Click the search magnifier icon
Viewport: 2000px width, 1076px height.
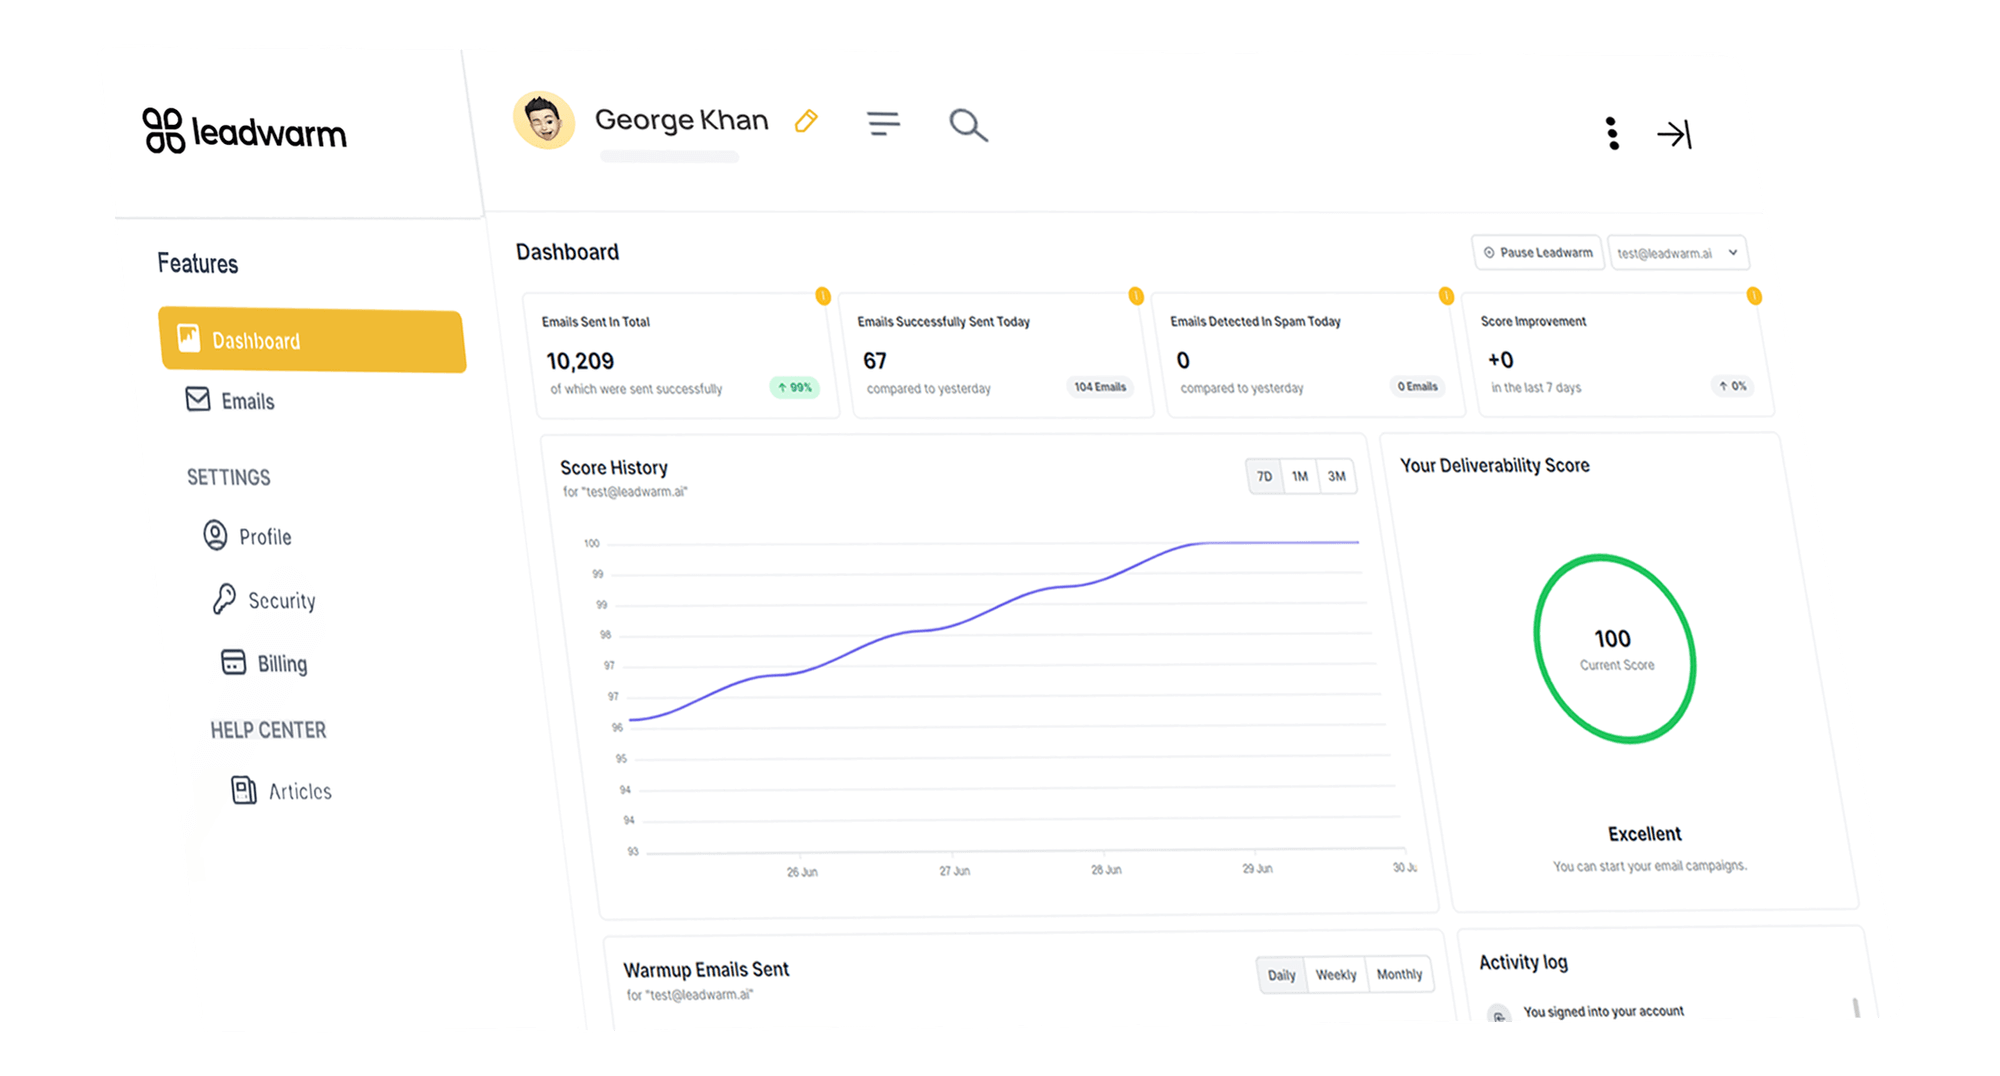tap(968, 125)
